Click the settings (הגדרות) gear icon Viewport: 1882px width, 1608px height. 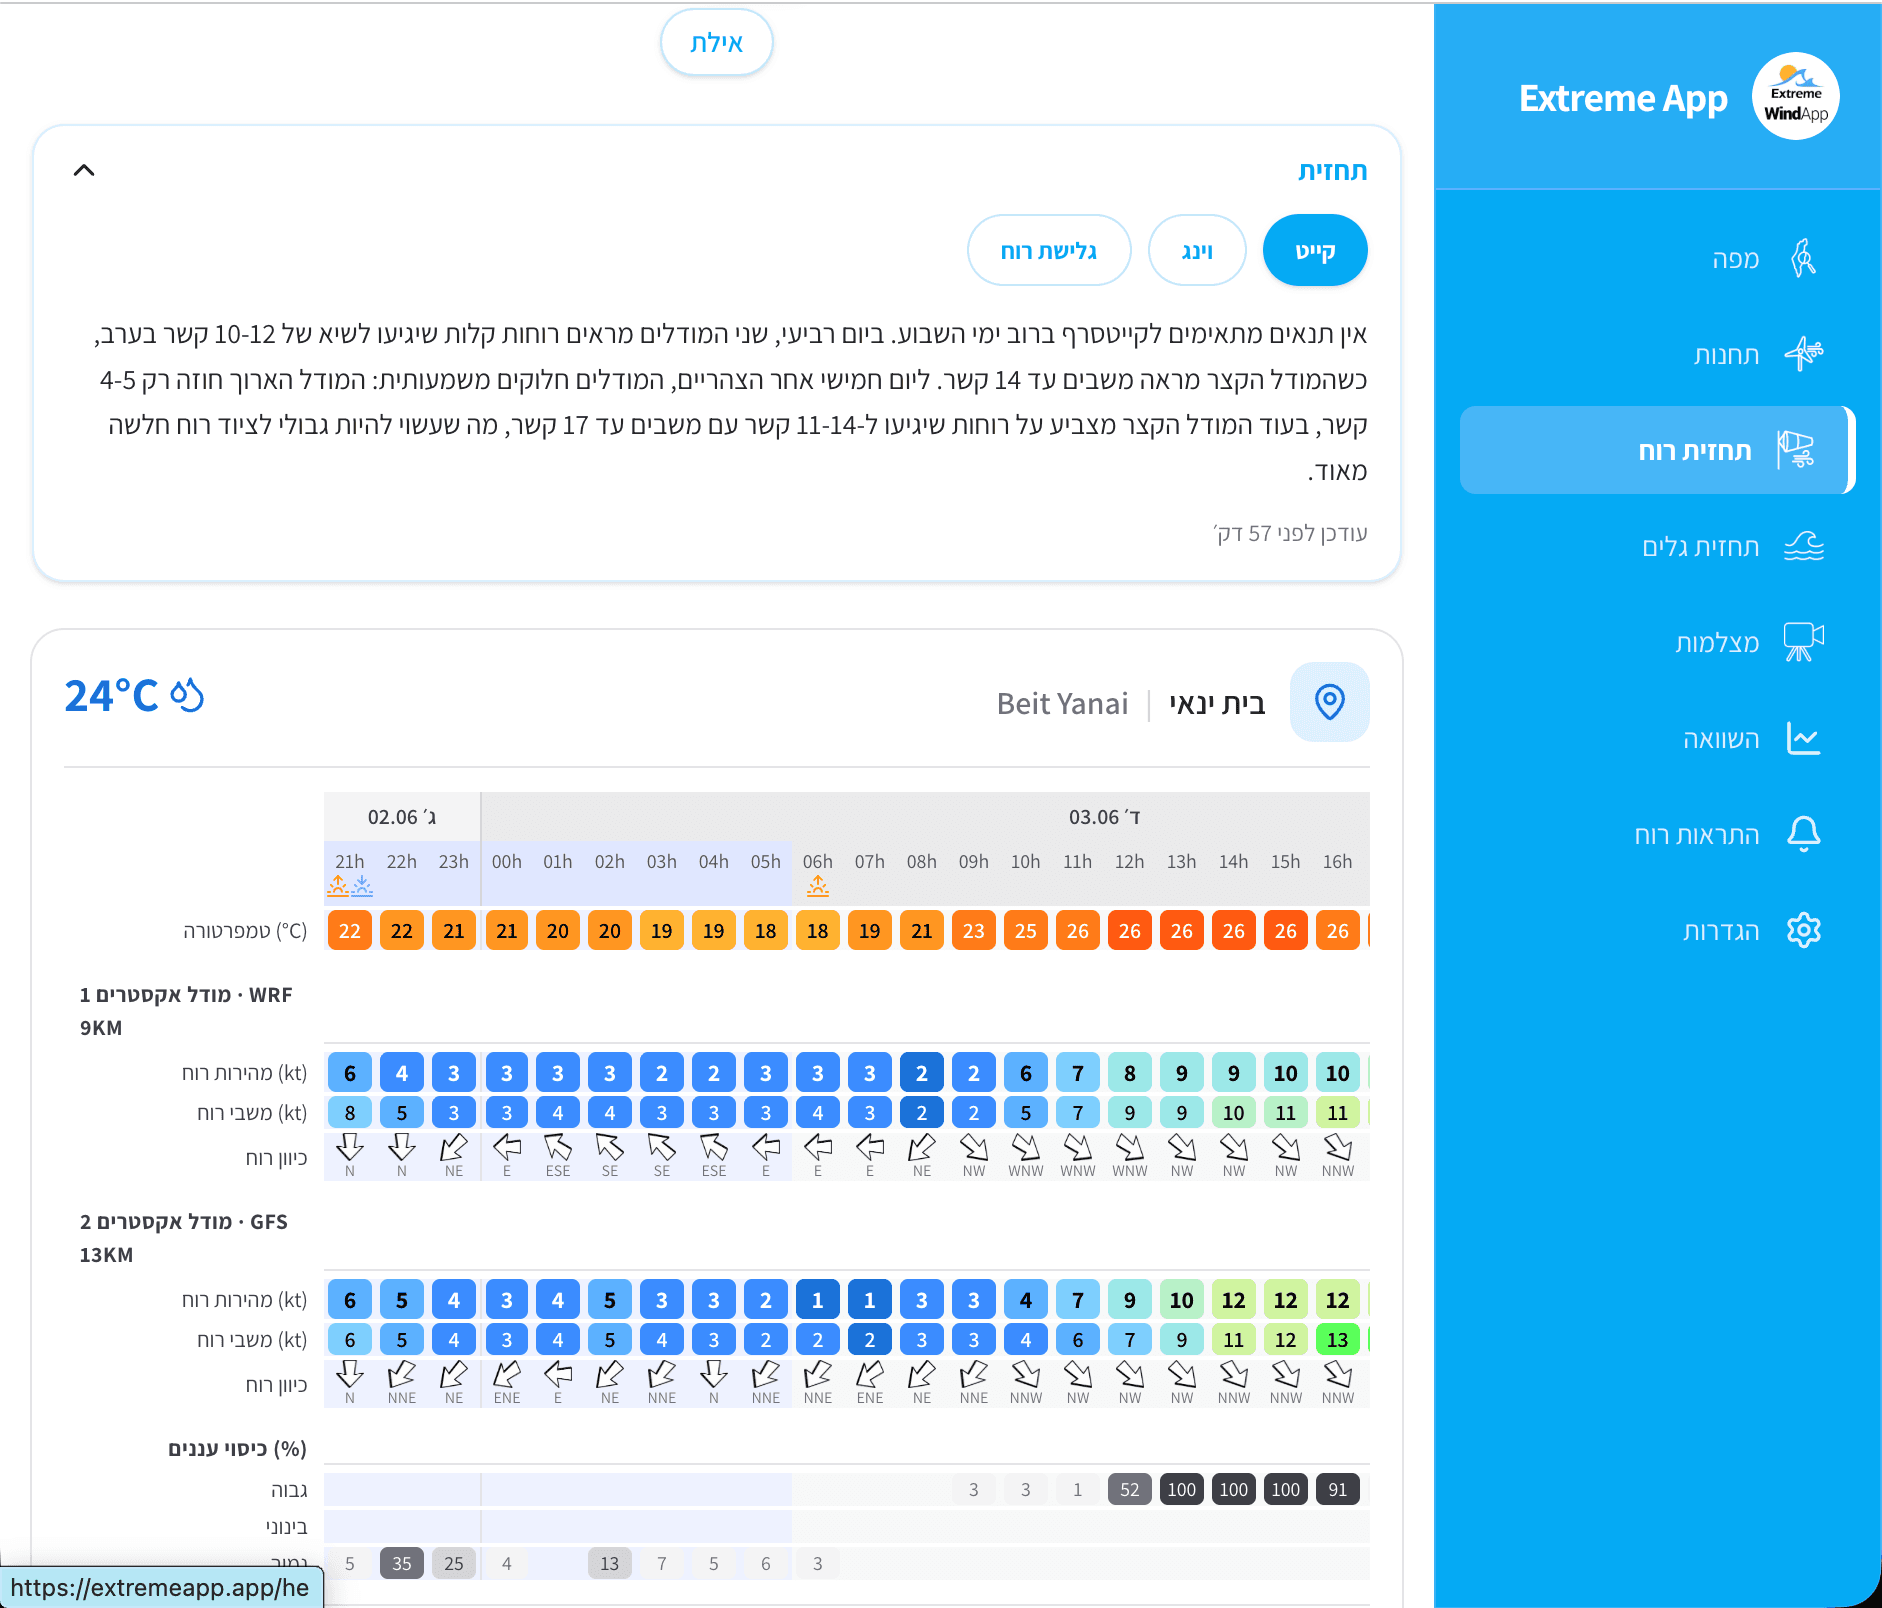(1804, 930)
